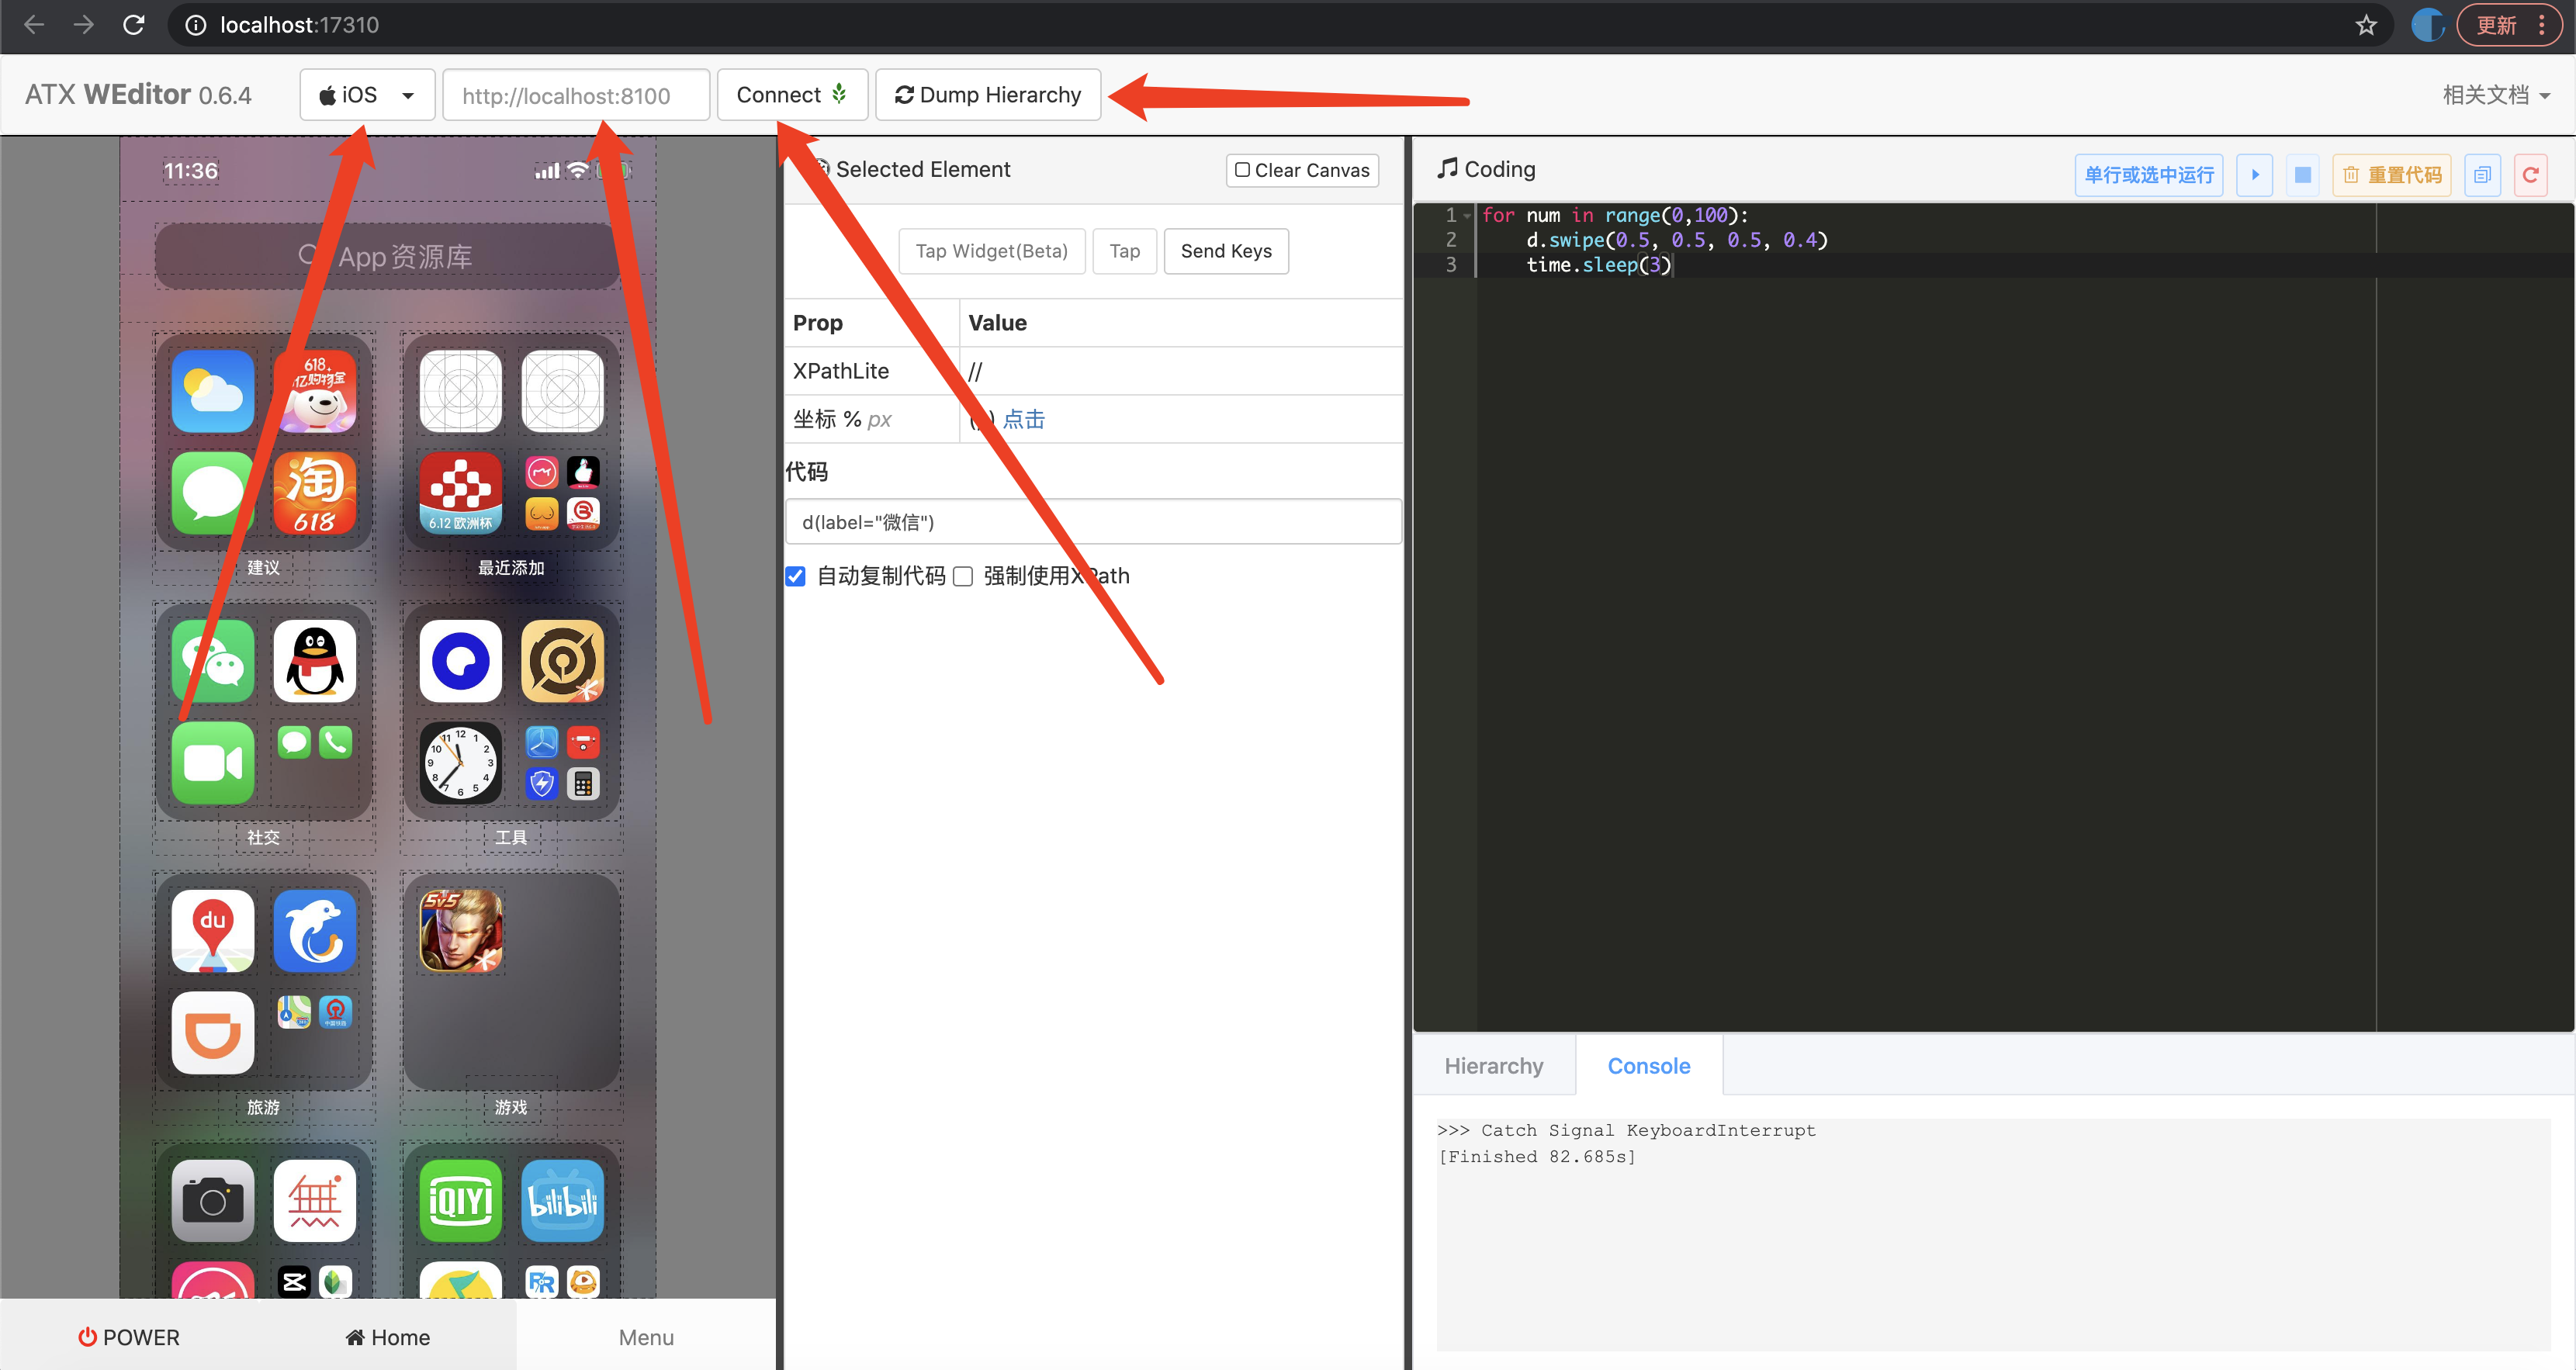Click the device URL input field
Image resolution: width=2576 pixels, height=1370 pixels.
[576, 95]
